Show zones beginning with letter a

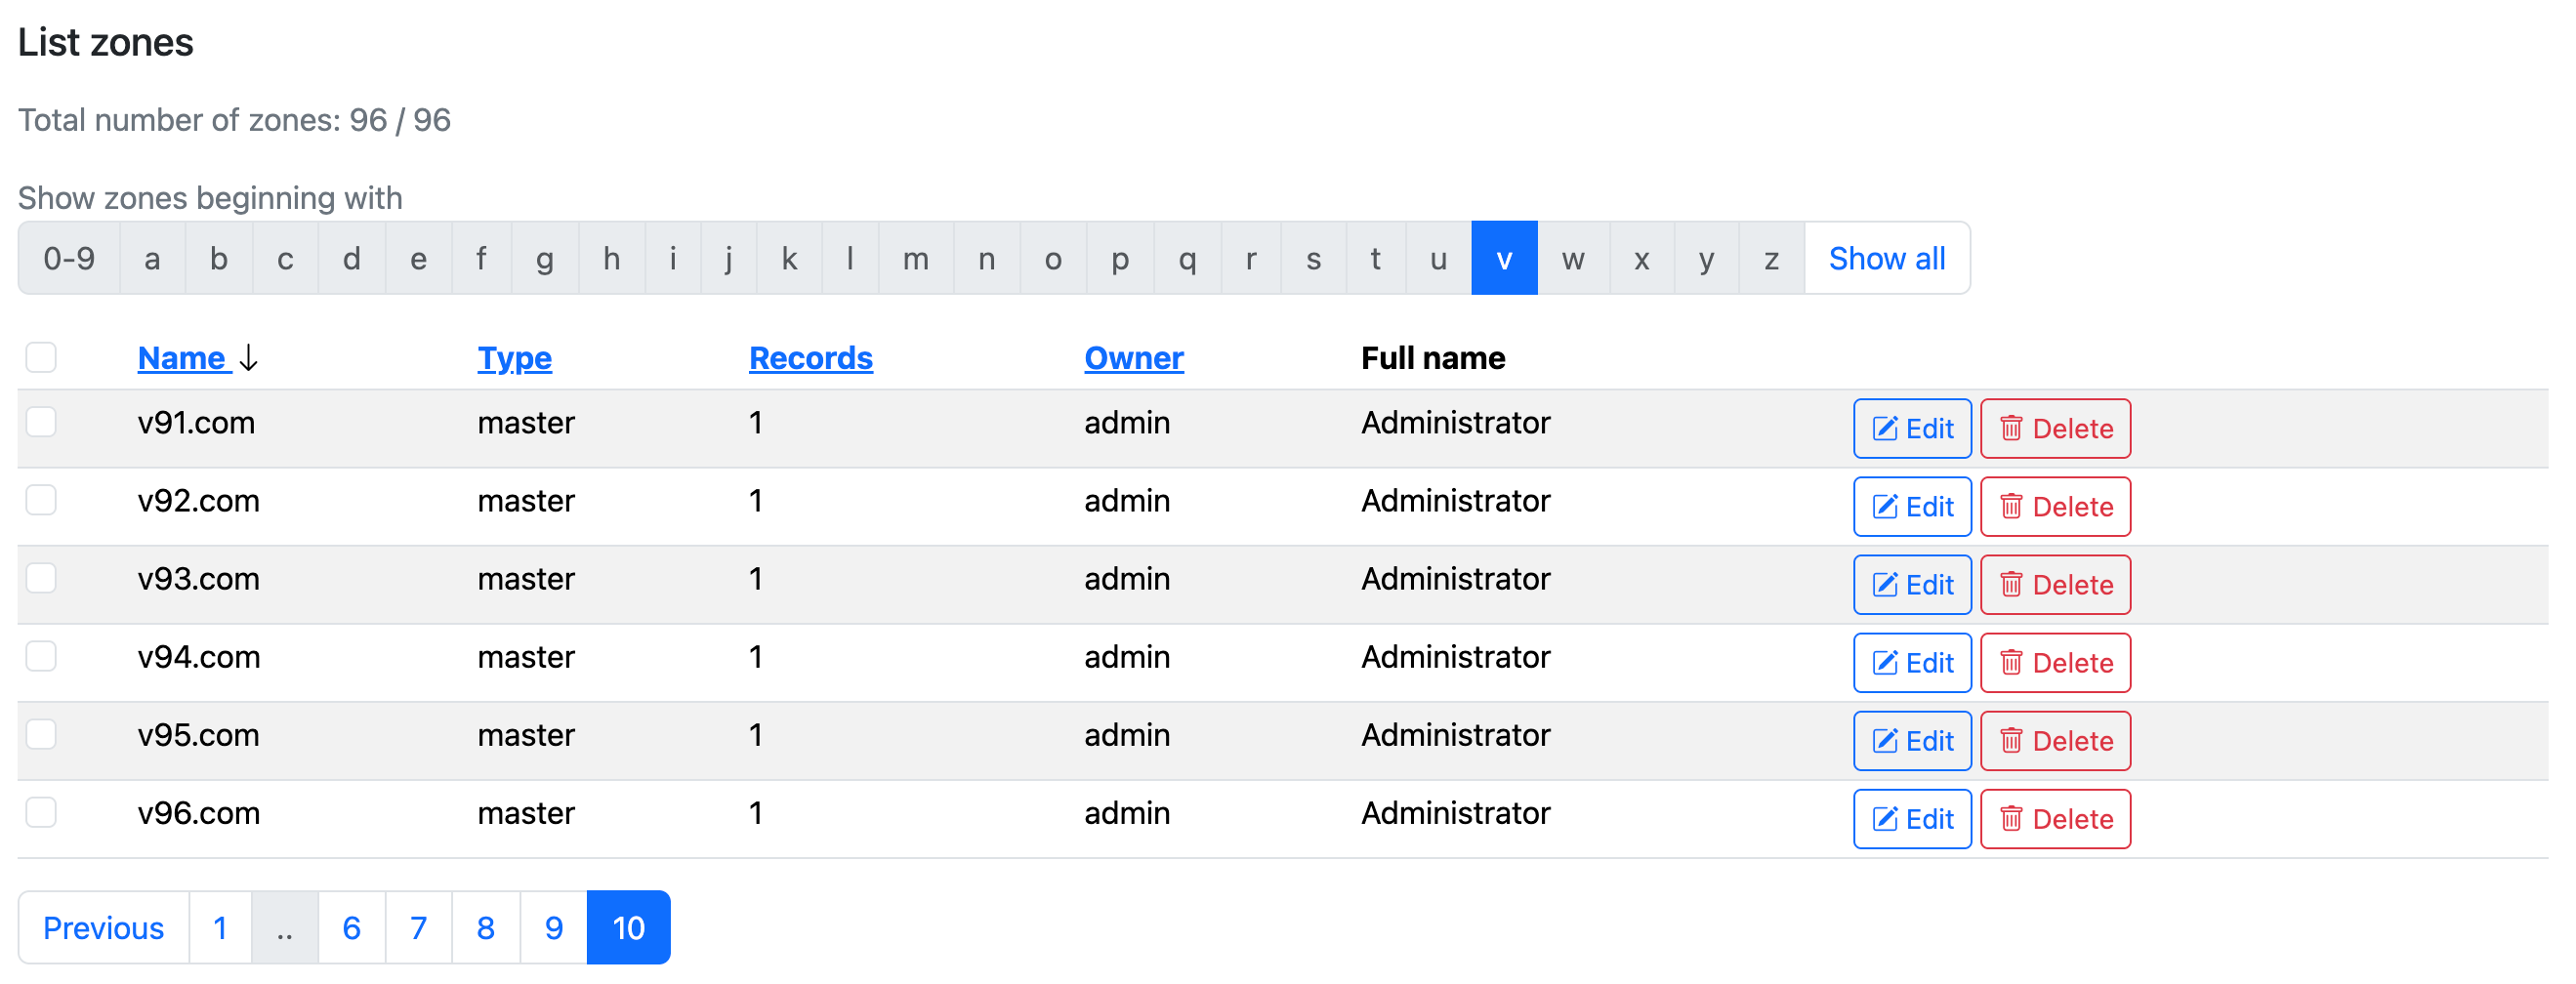pyautogui.click(x=152, y=259)
